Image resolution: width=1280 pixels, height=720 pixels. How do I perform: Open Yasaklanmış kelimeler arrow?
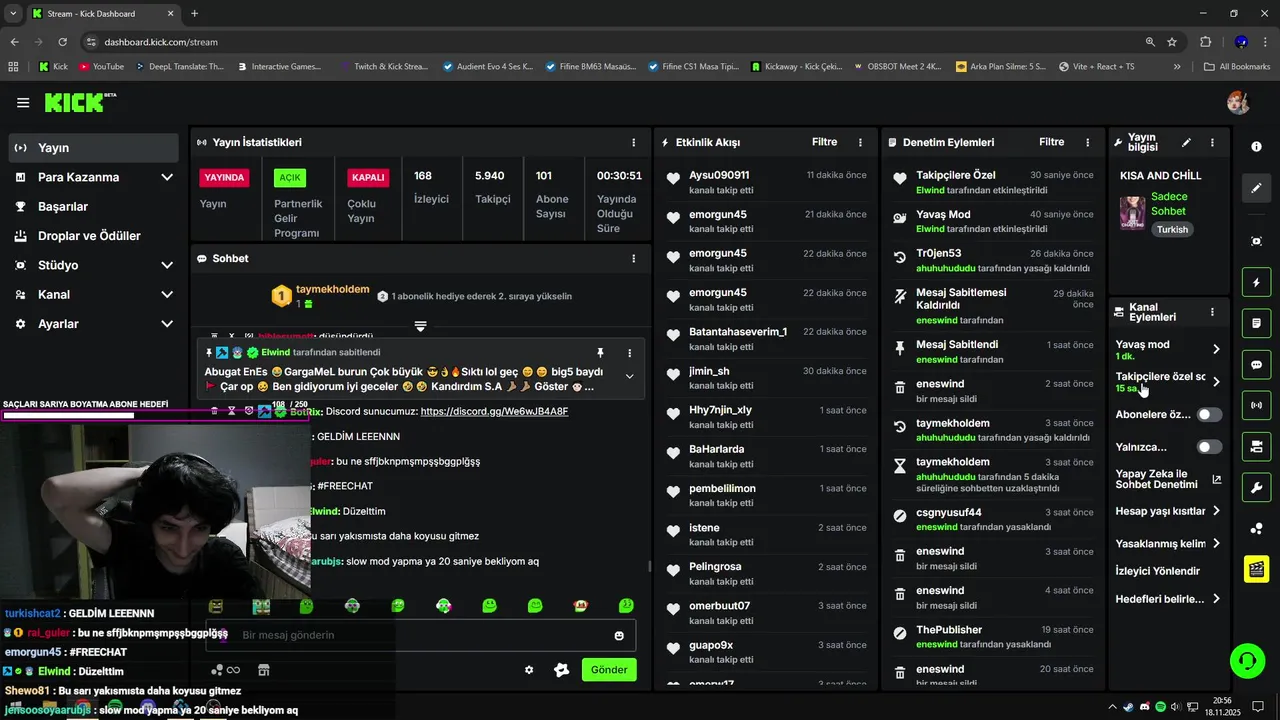pos(1216,544)
